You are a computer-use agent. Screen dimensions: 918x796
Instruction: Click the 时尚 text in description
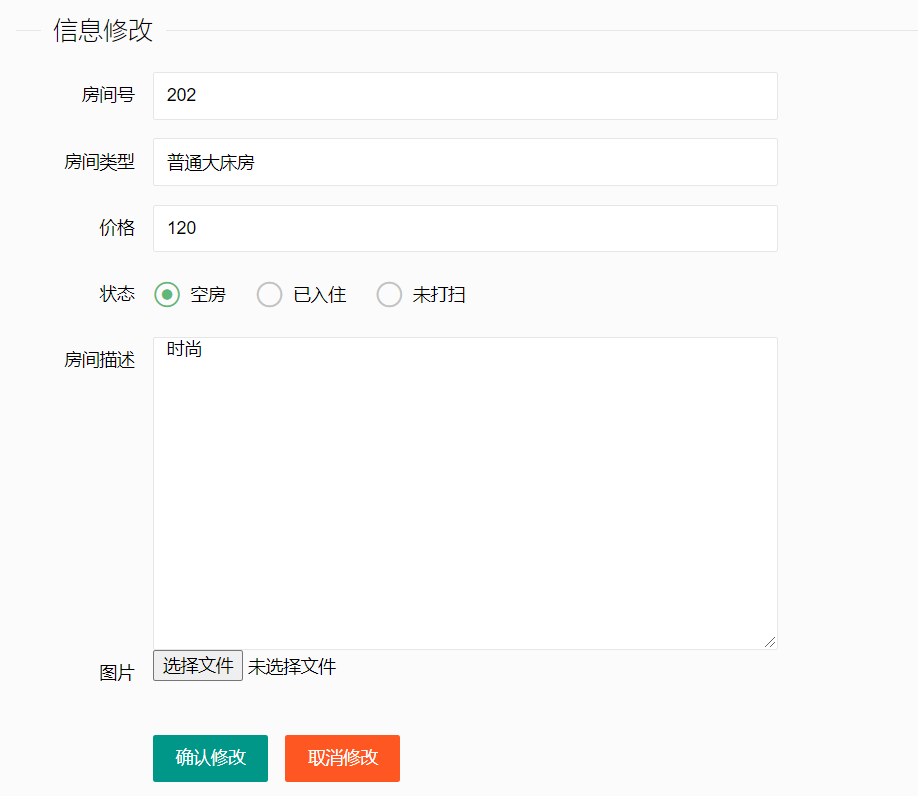(183, 349)
